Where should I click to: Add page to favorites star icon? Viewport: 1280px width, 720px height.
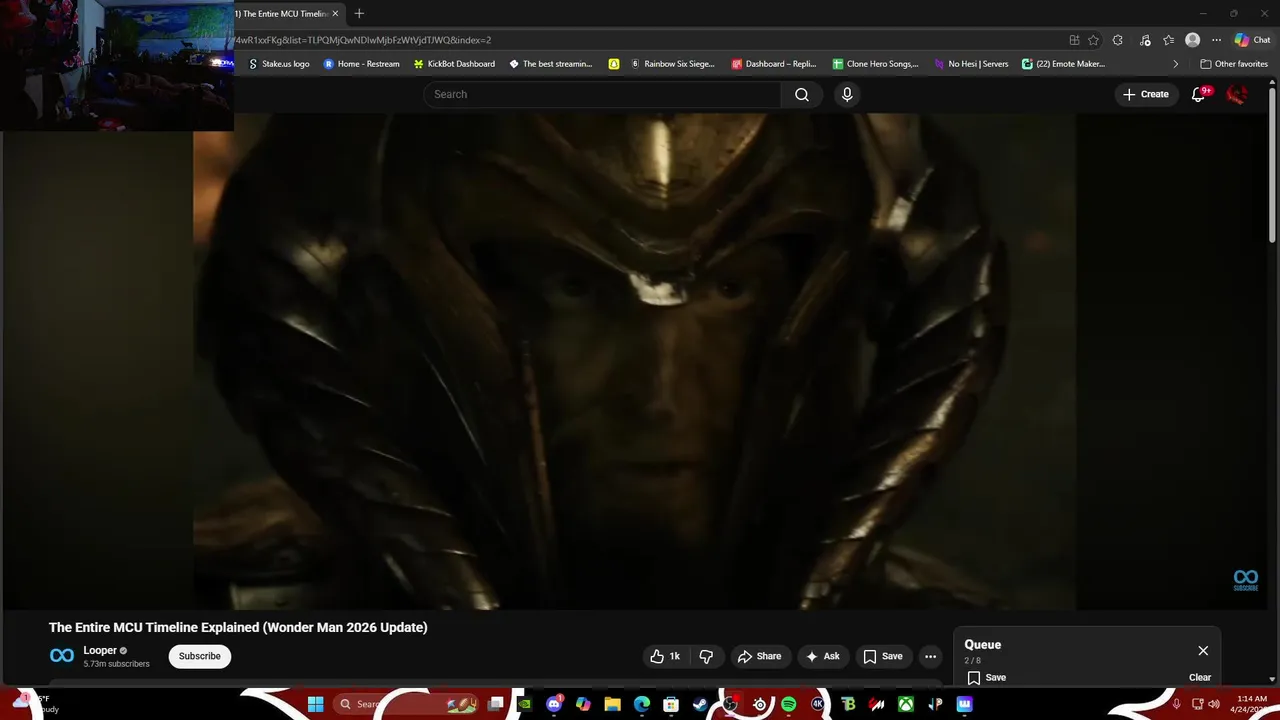coord(1094,40)
